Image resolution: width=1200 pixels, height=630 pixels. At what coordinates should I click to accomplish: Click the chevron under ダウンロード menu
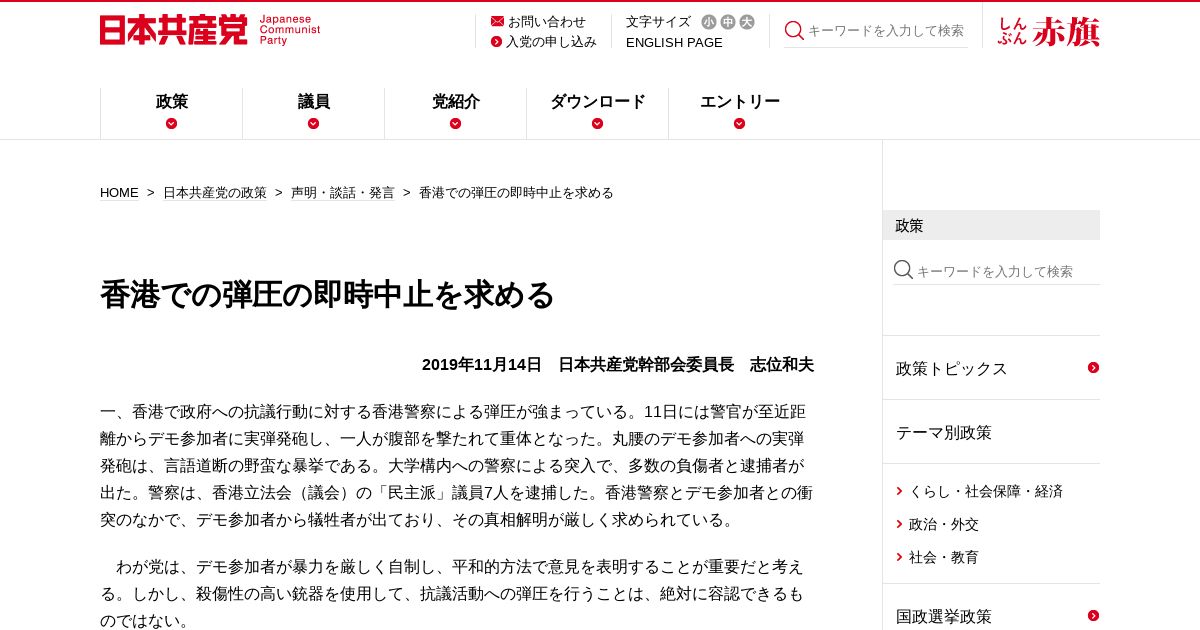598,124
